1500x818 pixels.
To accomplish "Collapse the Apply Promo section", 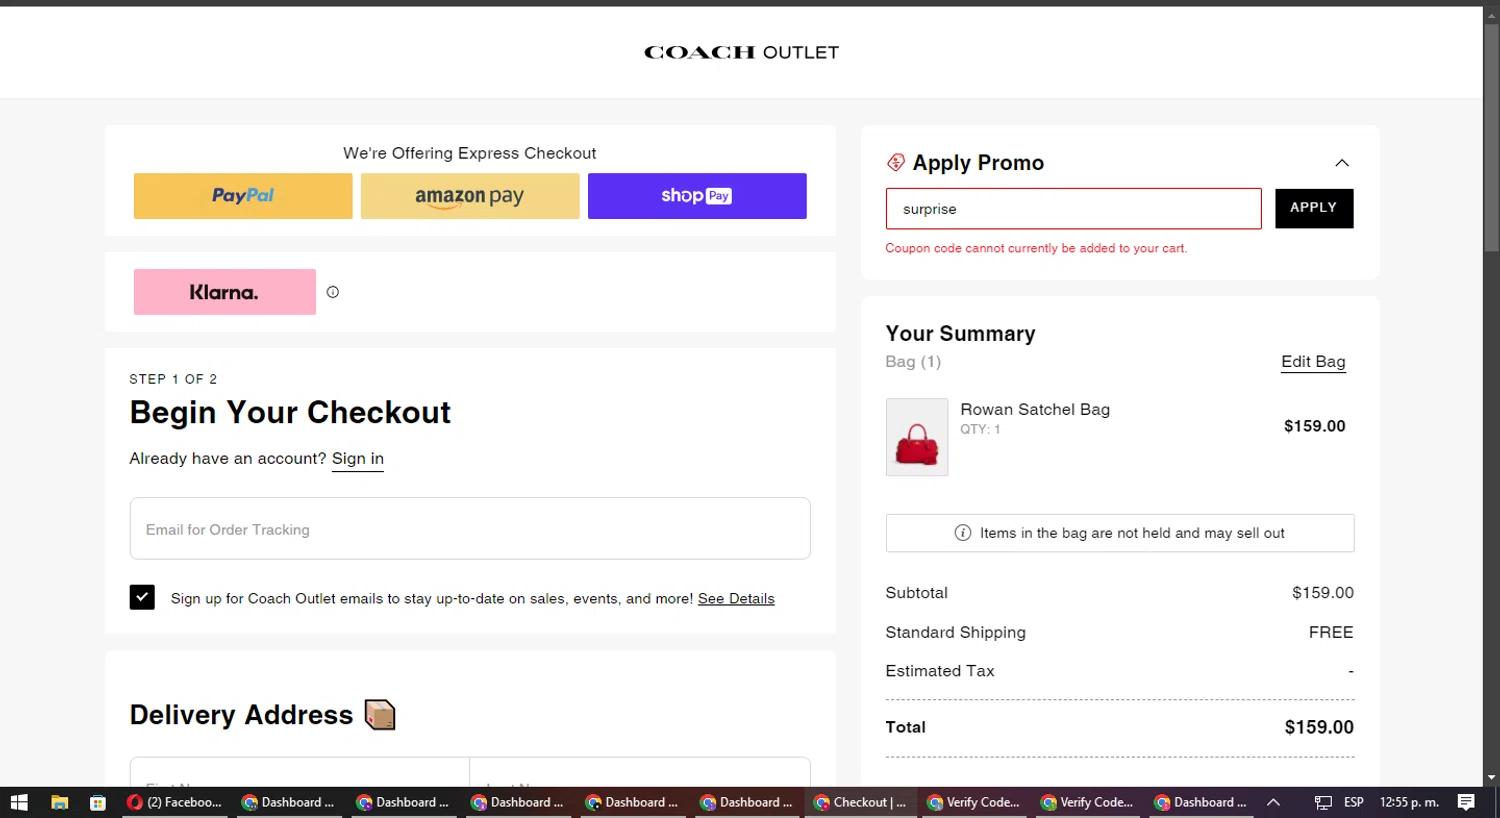I will pos(1342,163).
